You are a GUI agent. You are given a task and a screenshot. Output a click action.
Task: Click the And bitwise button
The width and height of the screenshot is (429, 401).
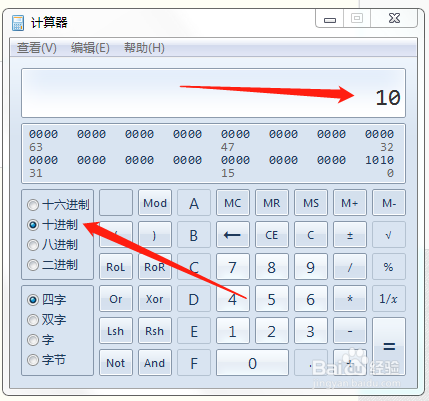(155, 363)
